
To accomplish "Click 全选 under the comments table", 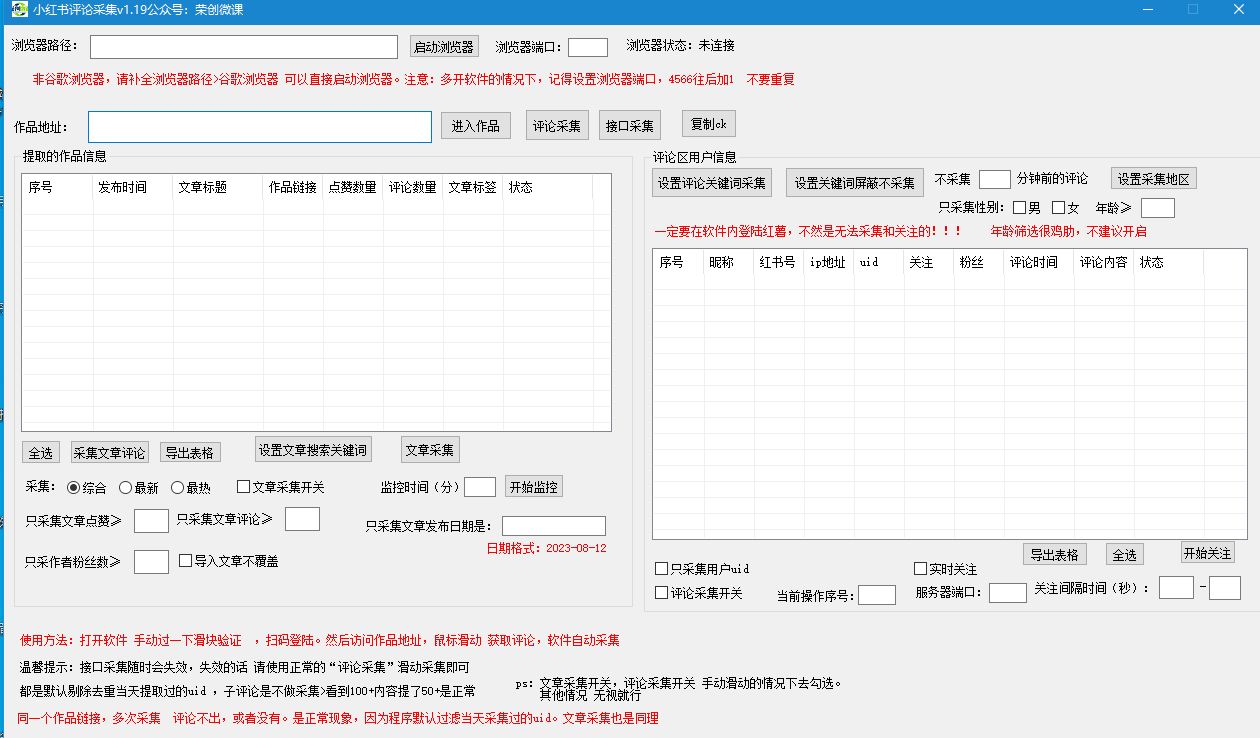I will (1125, 555).
